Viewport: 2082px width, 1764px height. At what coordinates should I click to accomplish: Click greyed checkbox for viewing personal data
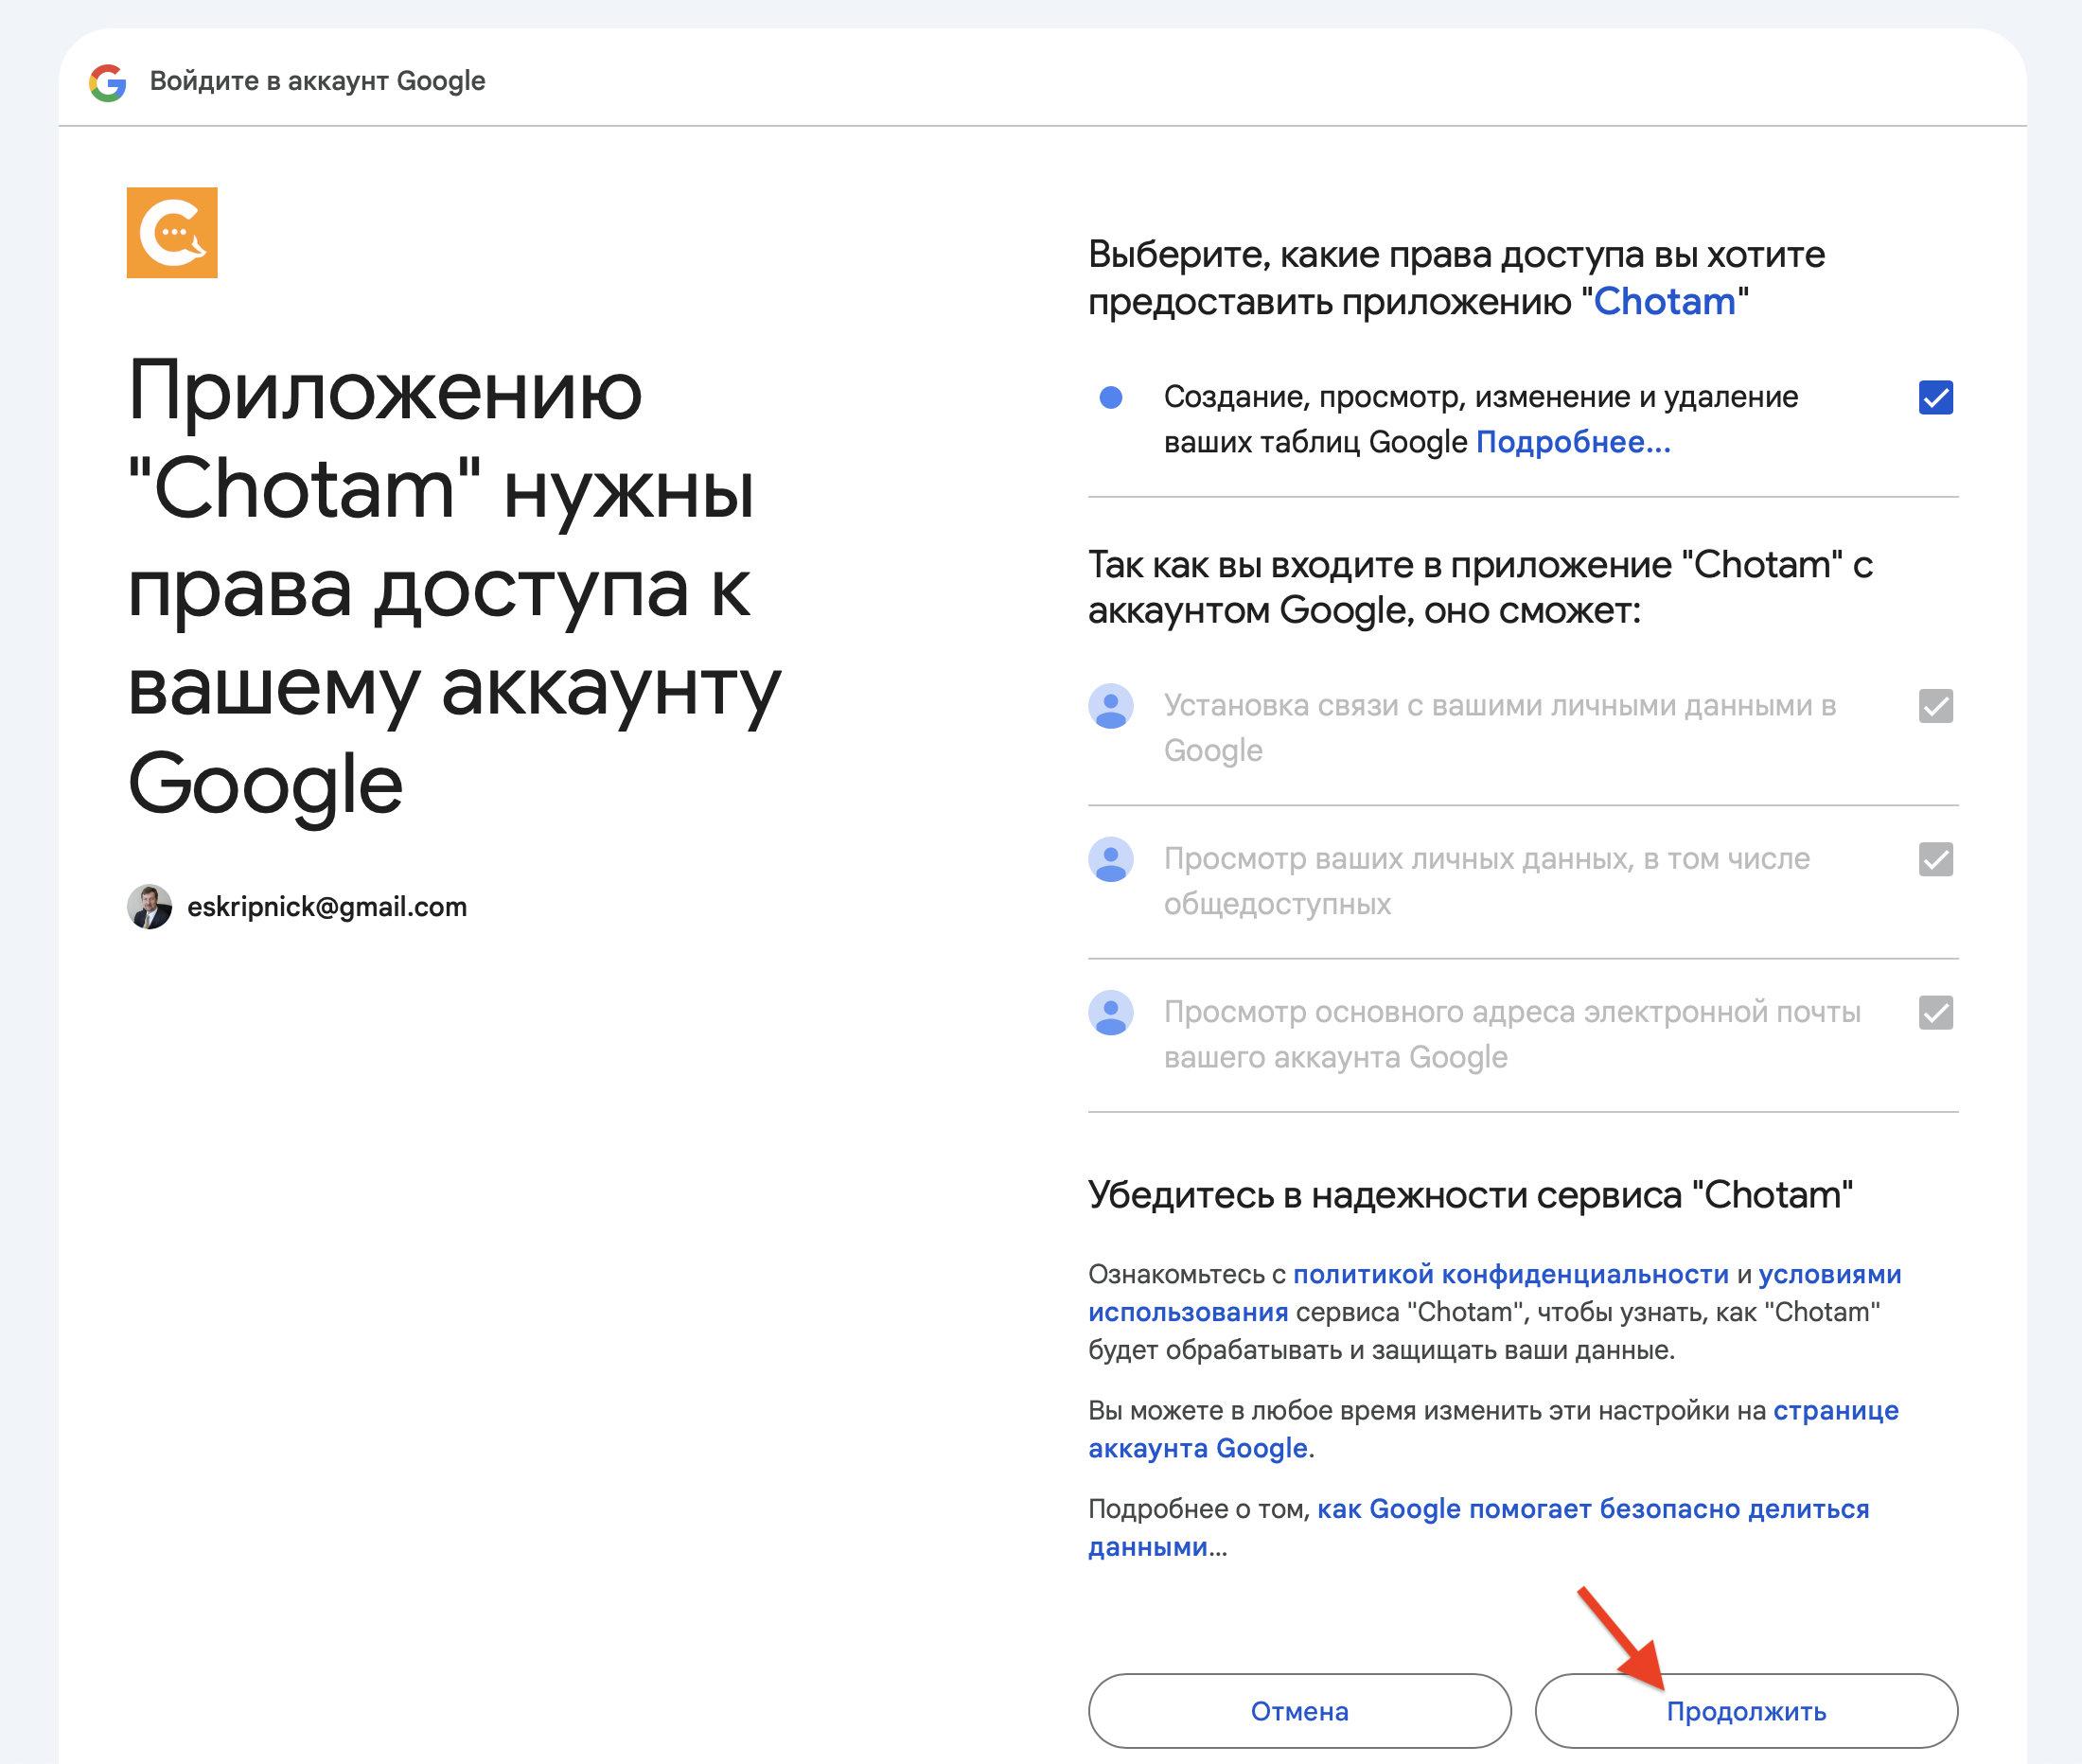click(x=1935, y=859)
